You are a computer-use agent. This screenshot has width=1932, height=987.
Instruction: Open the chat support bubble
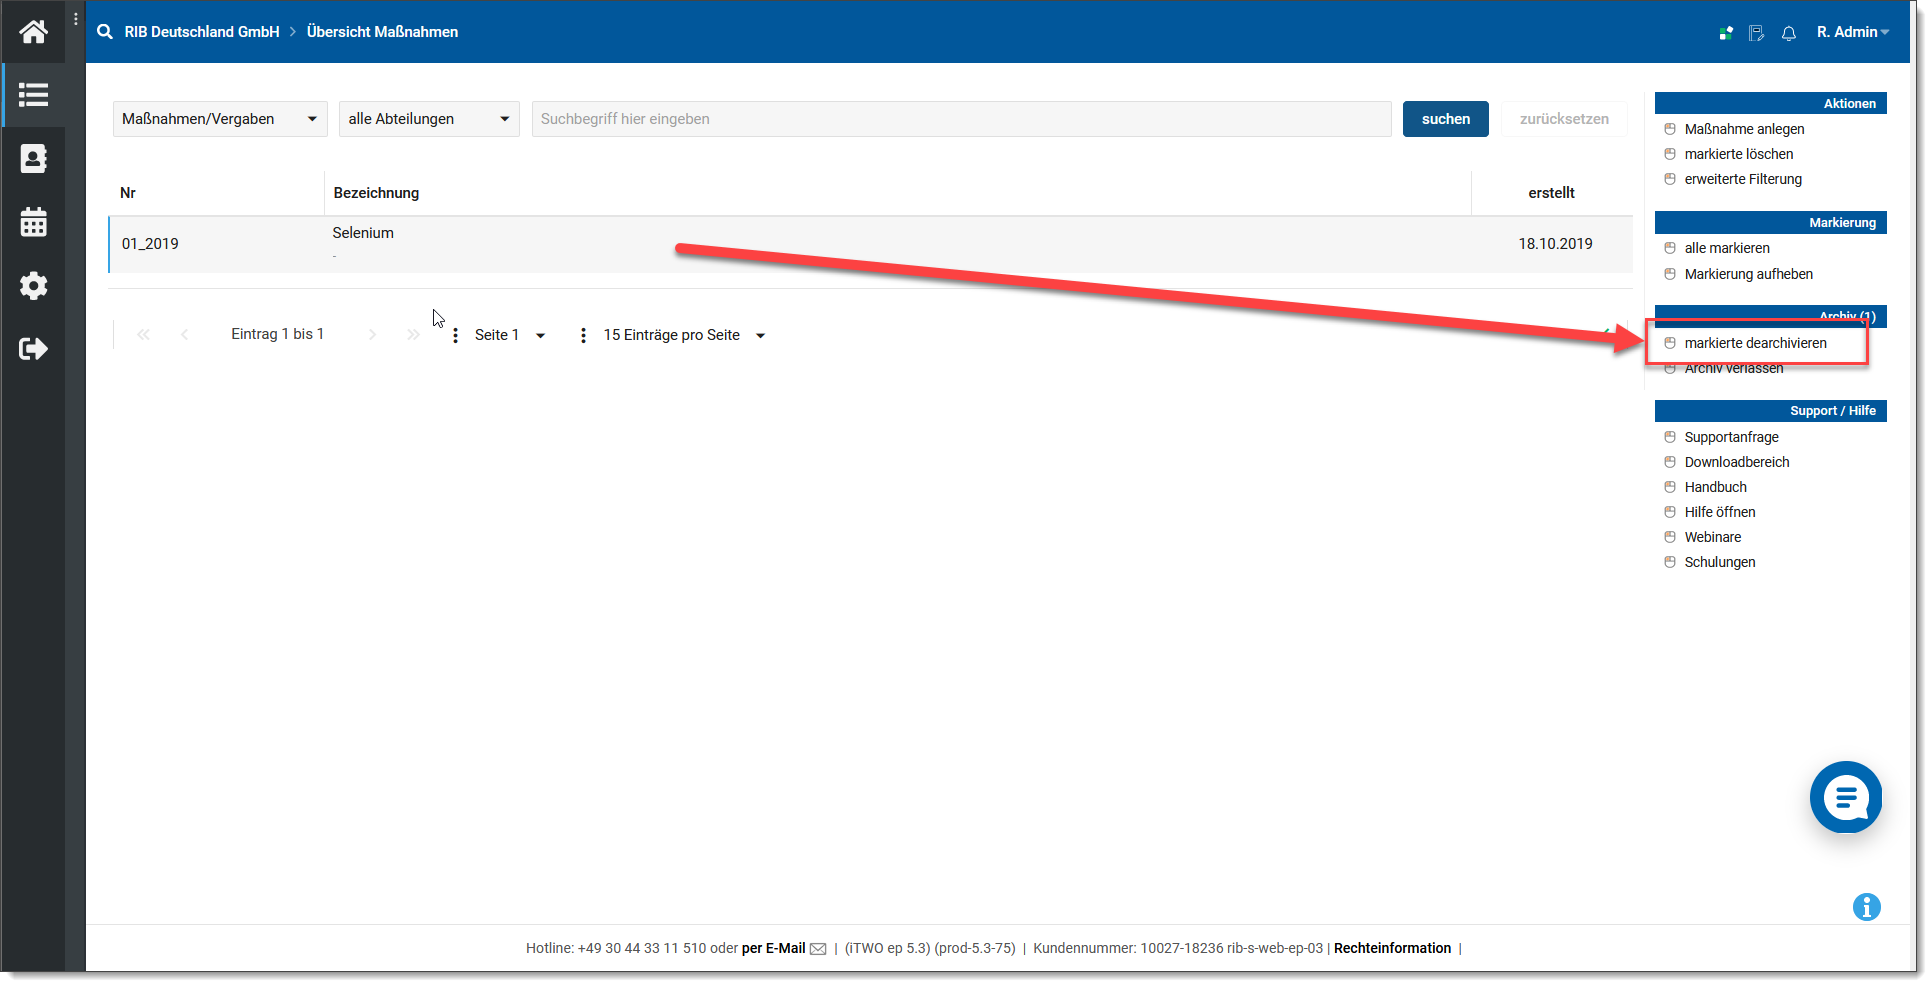[x=1846, y=797]
